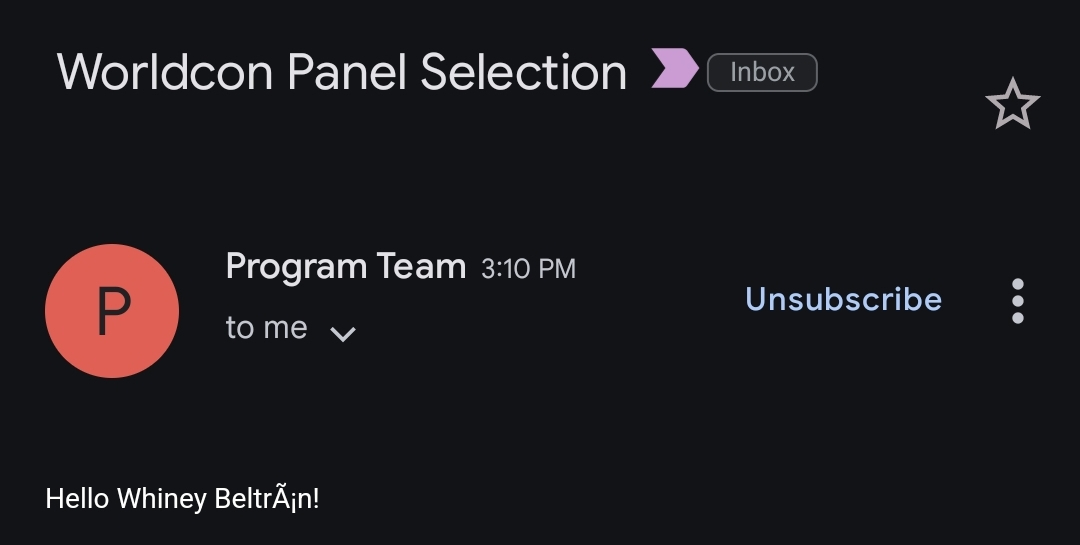Toggle the star icon beside the subject

[1012, 104]
